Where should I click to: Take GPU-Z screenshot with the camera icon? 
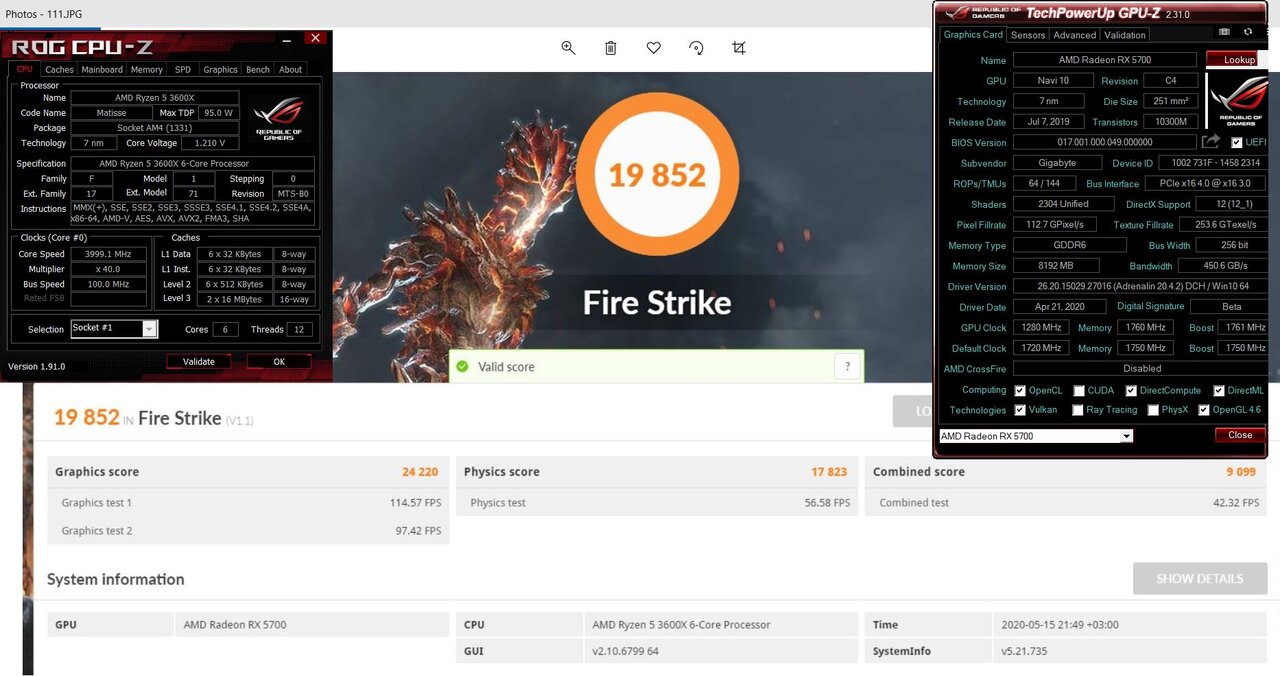1224,32
